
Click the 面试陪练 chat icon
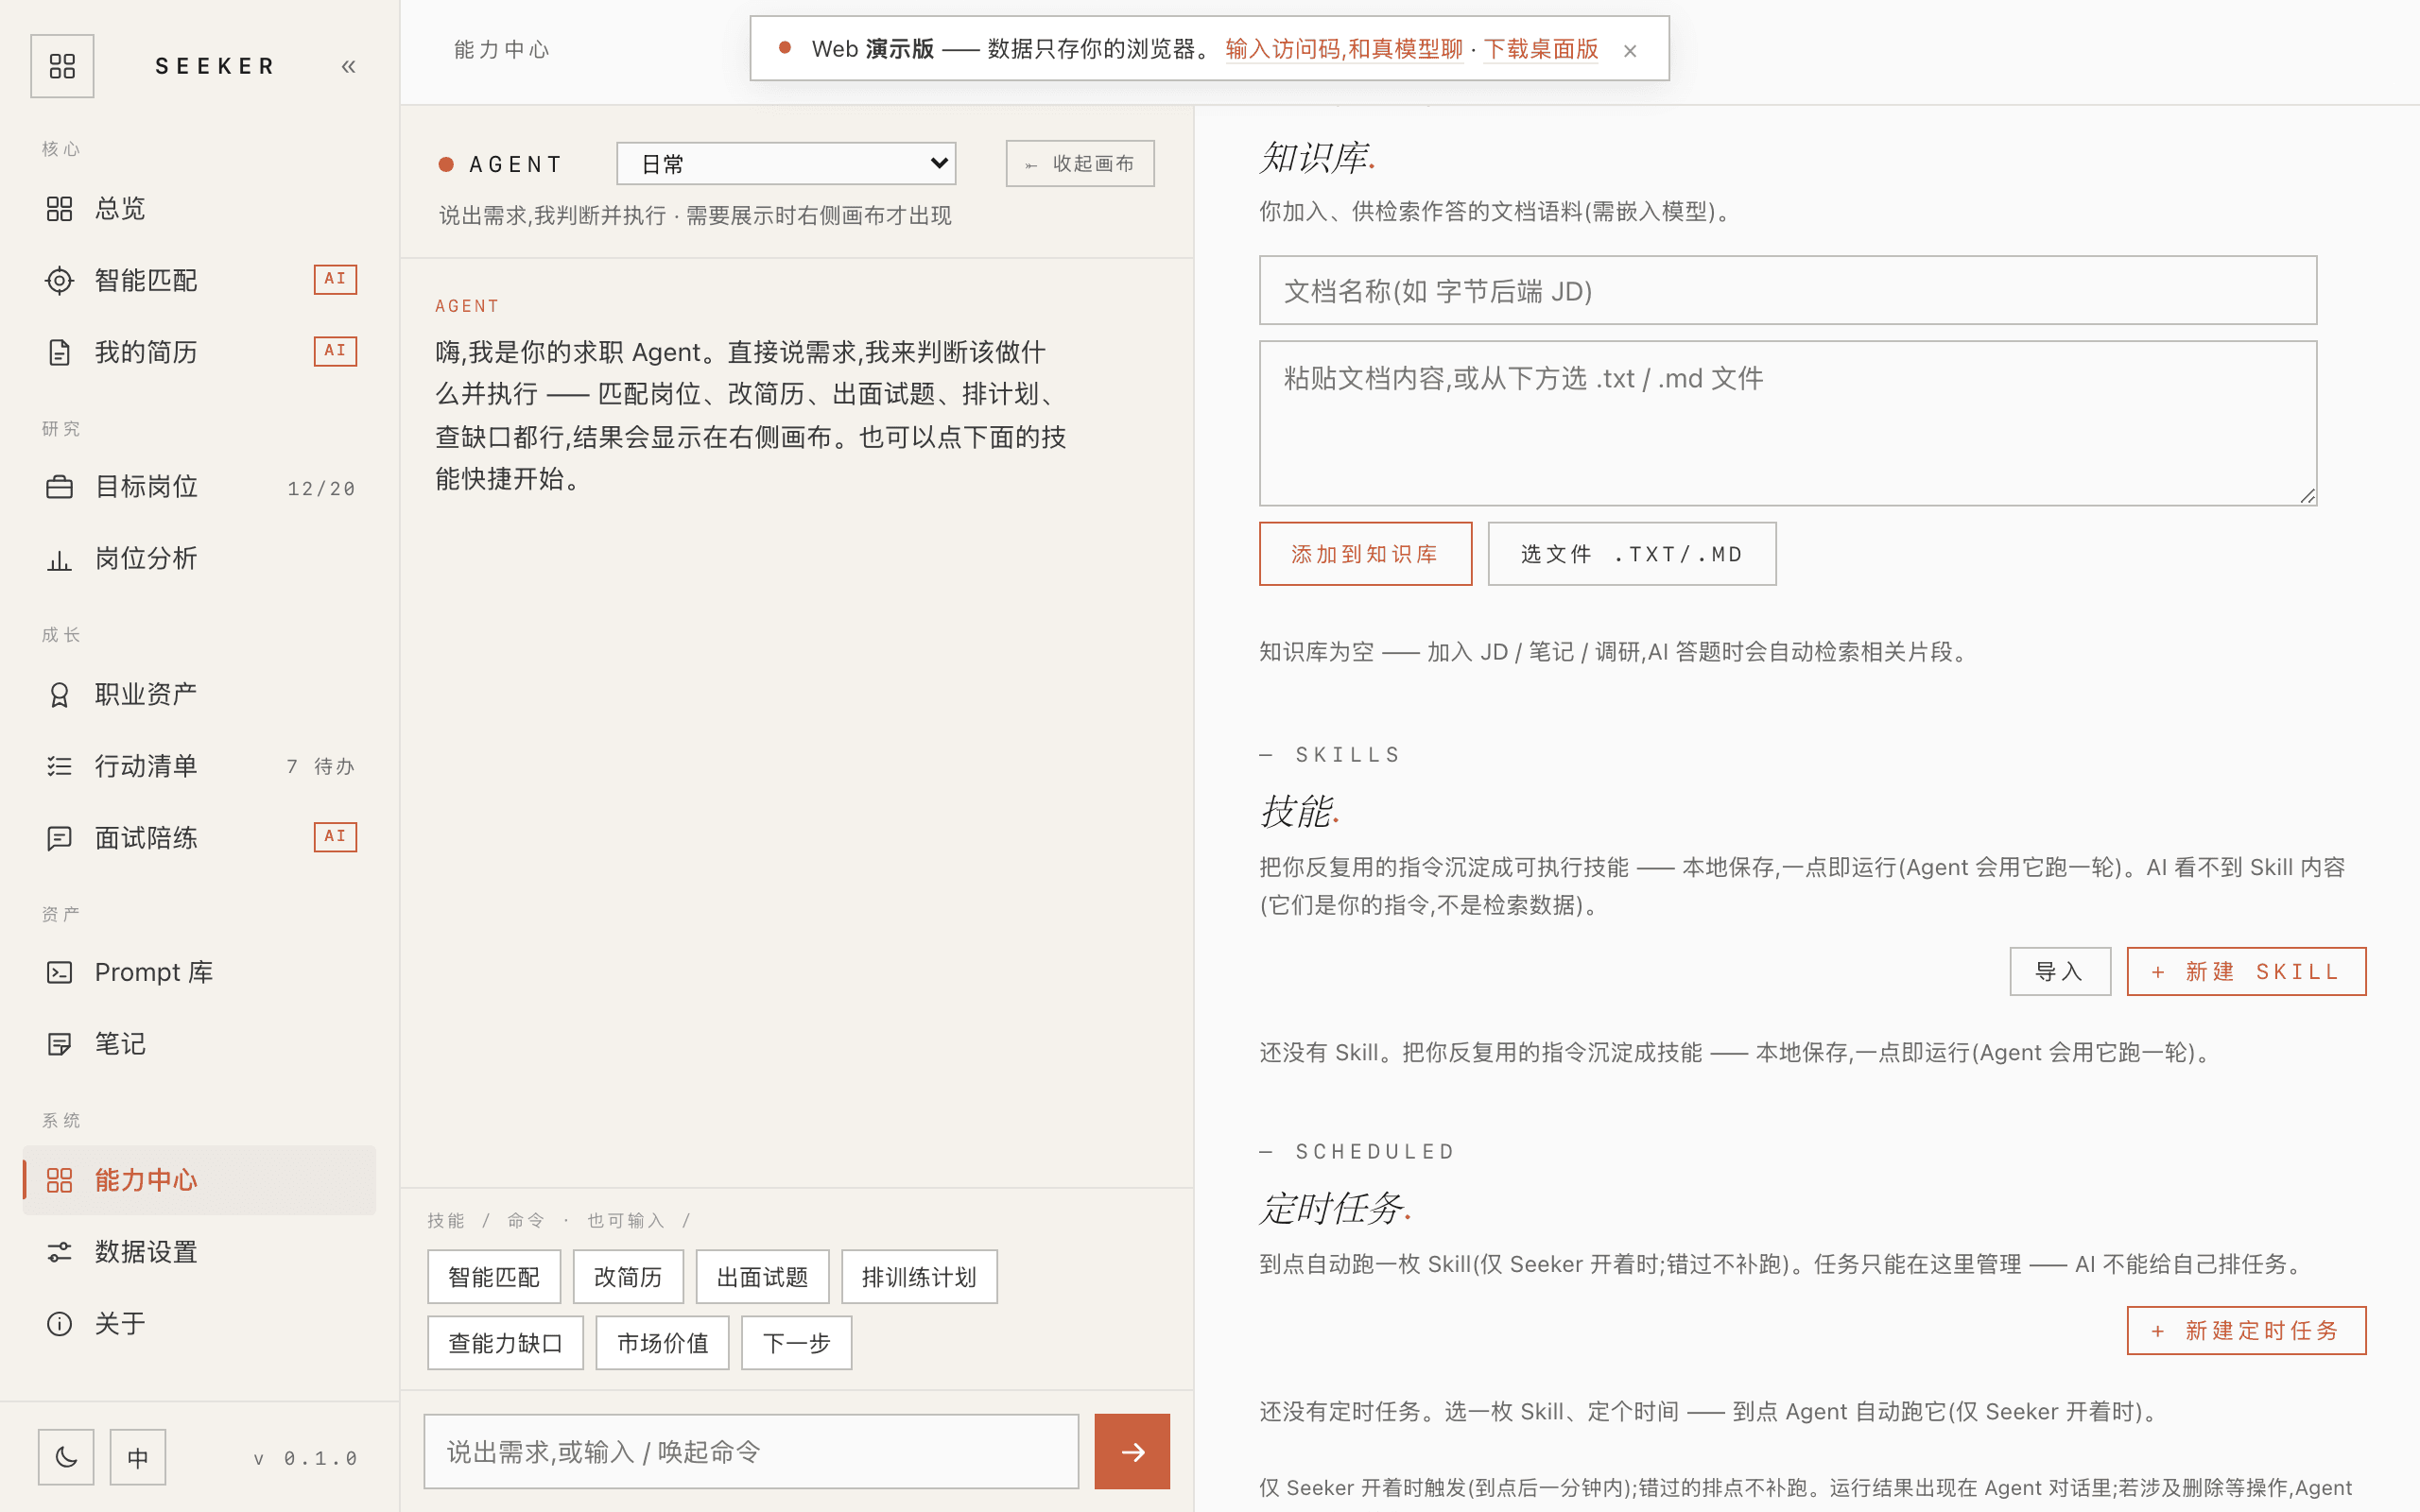click(x=60, y=839)
